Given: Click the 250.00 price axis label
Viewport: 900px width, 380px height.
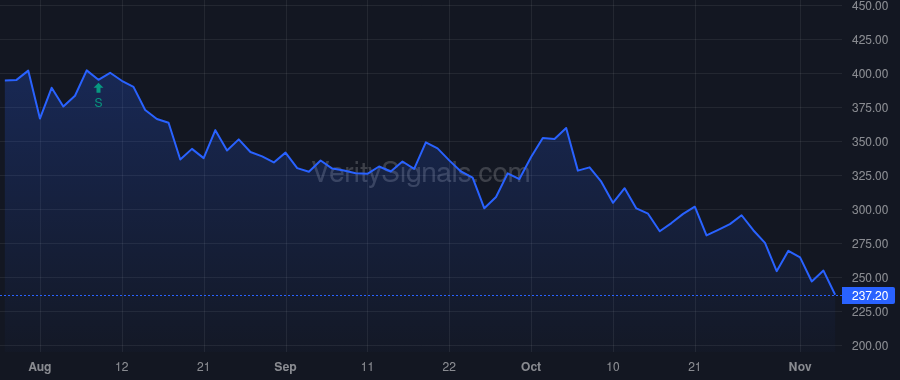Looking at the screenshot, I should tap(870, 278).
